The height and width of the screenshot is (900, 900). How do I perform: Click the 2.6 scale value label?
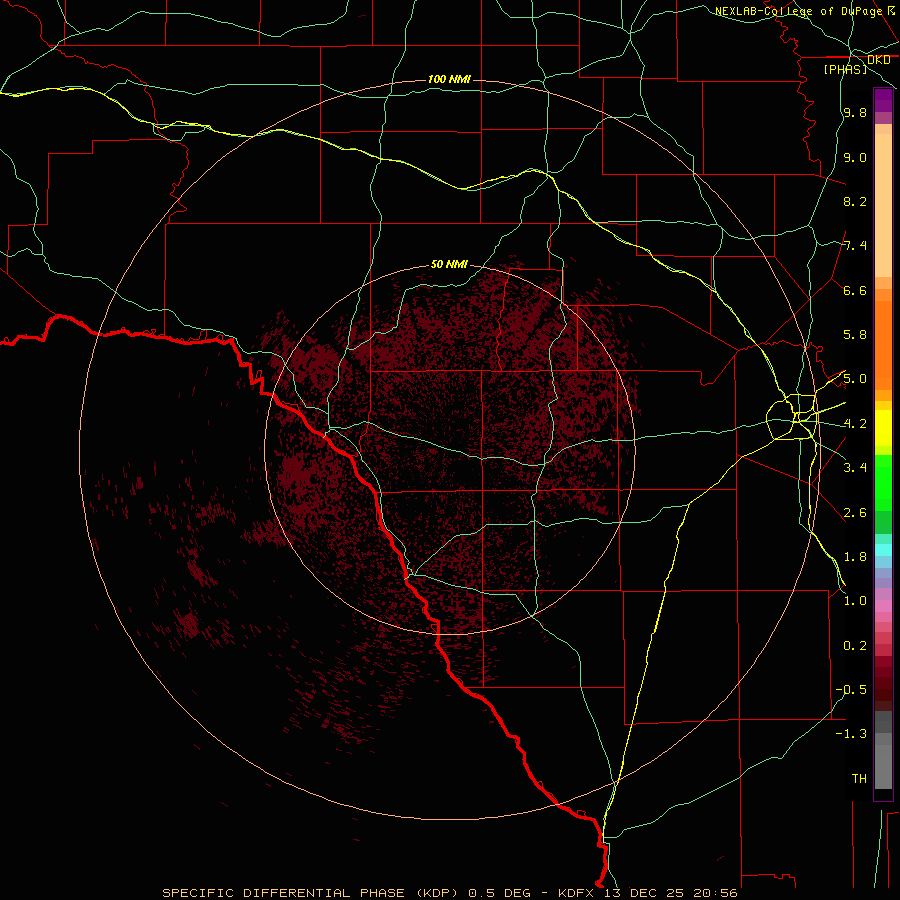[x=855, y=513]
